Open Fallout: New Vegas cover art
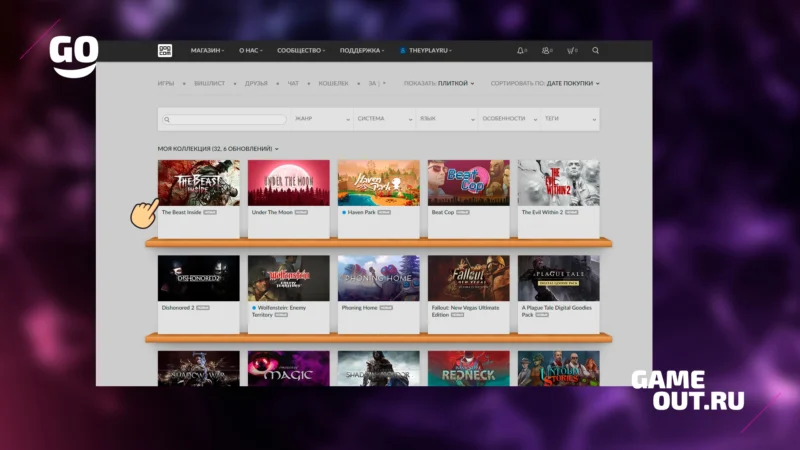This screenshot has width=800, height=450. pos(468,278)
